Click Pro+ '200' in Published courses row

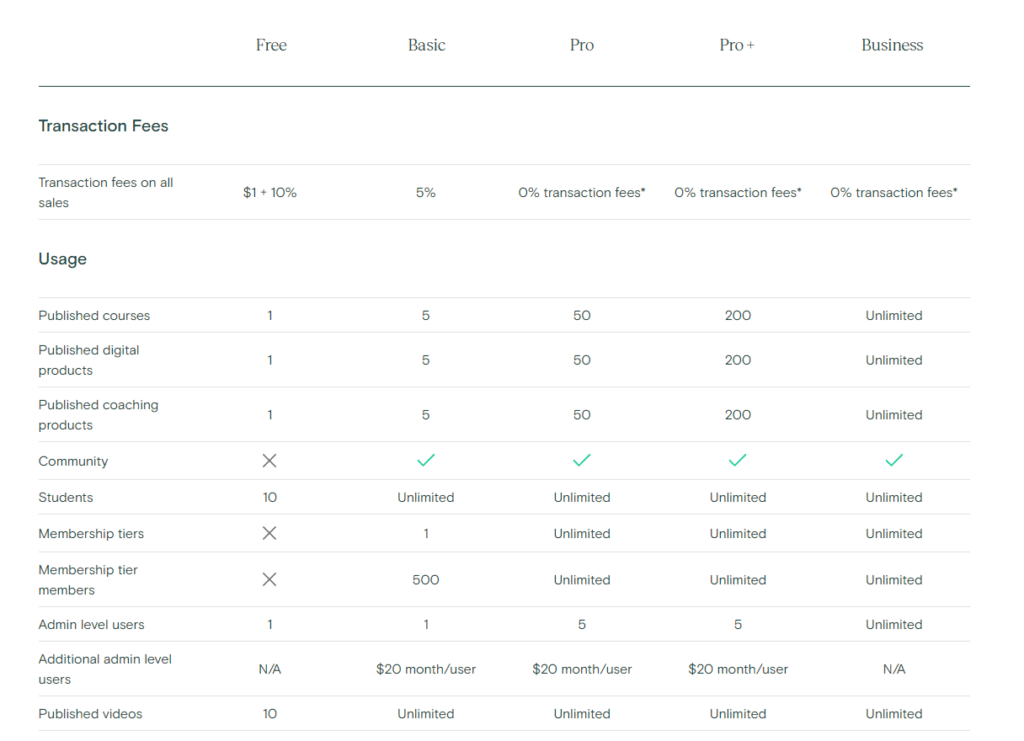point(738,315)
